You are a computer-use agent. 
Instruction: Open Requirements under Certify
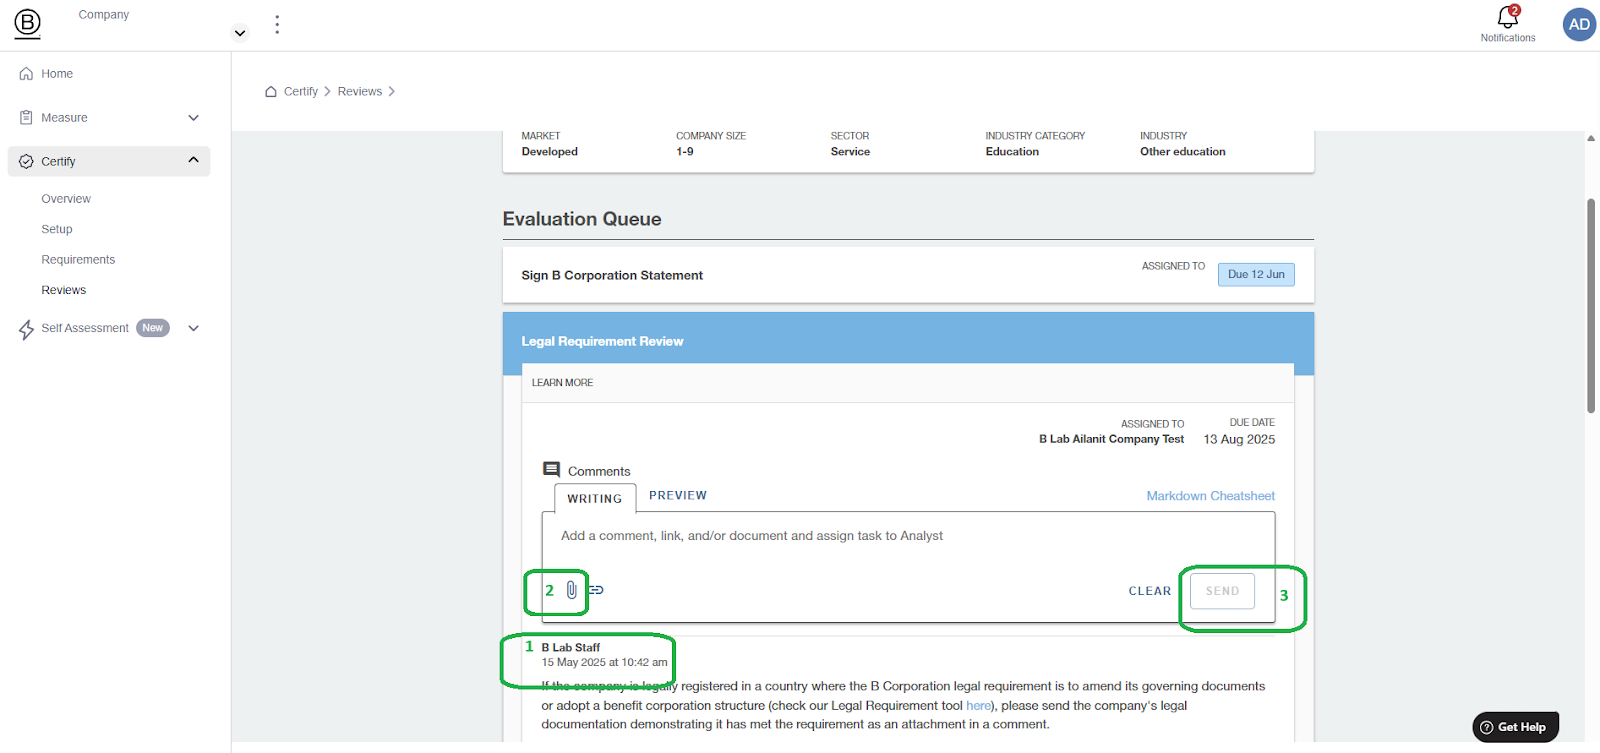coord(78,260)
